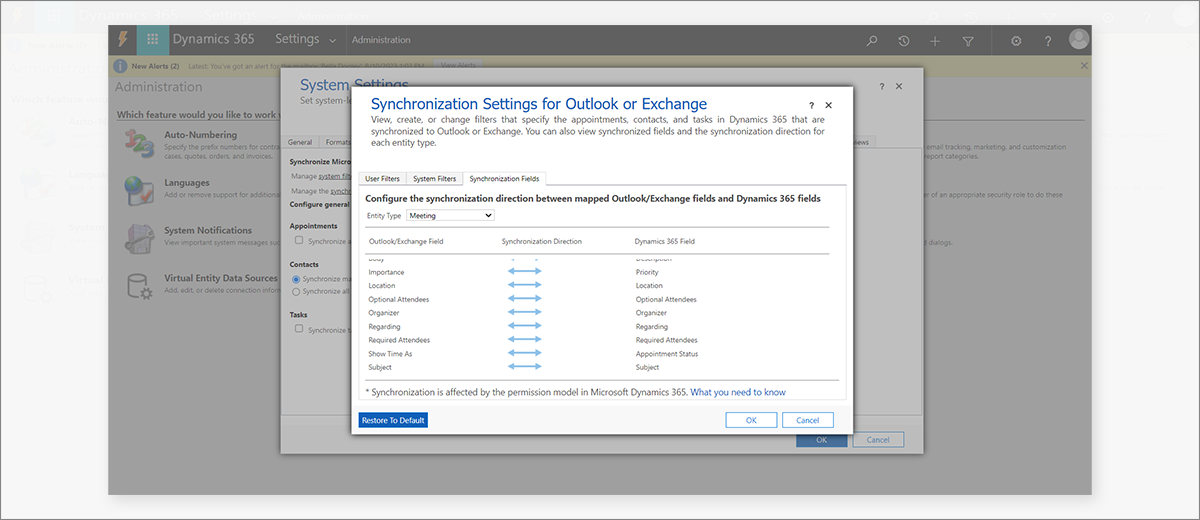The width and height of the screenshot is (1200, 520).
Task: Click Cancel in System Settings dialog
Action: 878,440
